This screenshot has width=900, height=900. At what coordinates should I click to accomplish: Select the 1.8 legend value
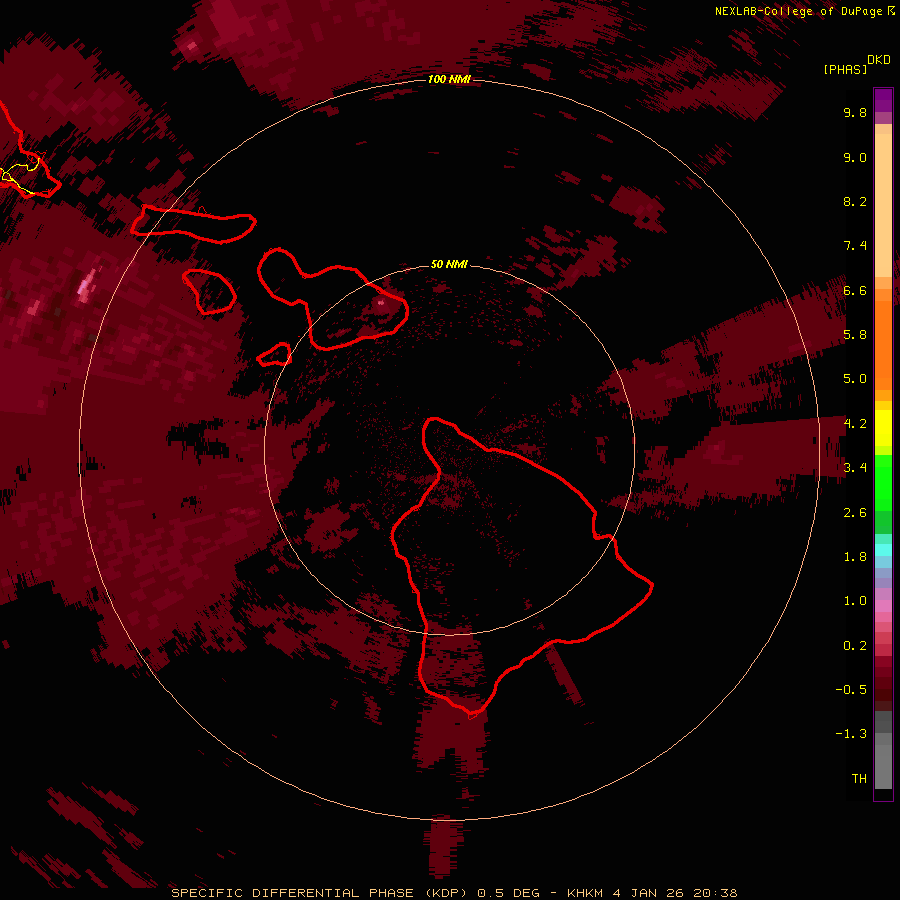(855, 557)
